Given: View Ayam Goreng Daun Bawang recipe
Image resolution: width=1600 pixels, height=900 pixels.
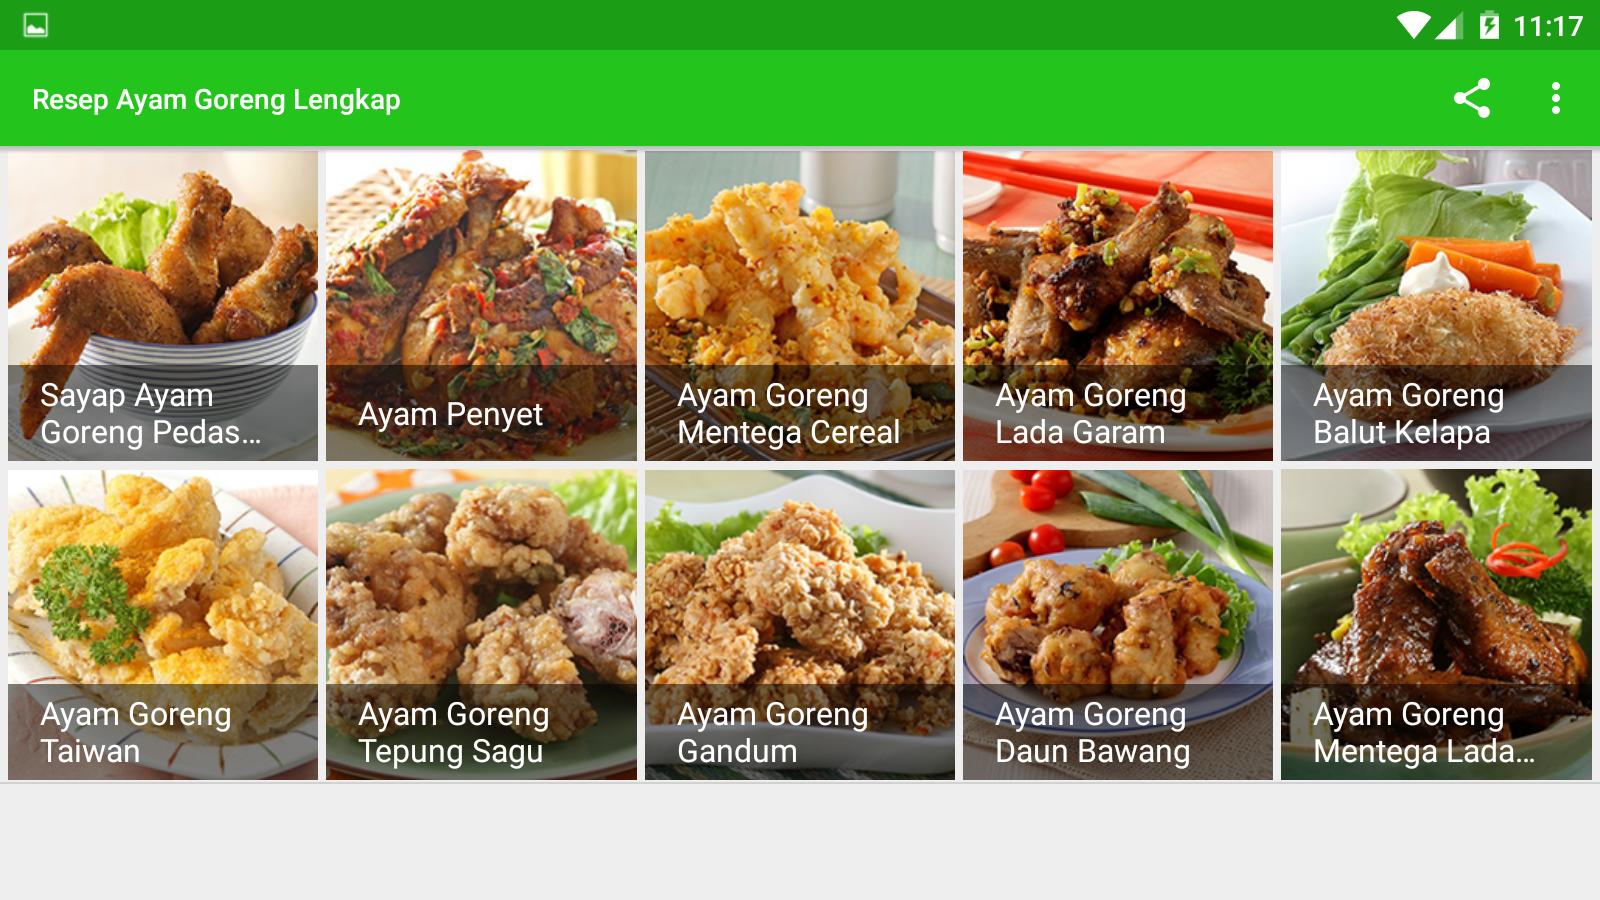Looking at the screenshot, I should 1118,625.
